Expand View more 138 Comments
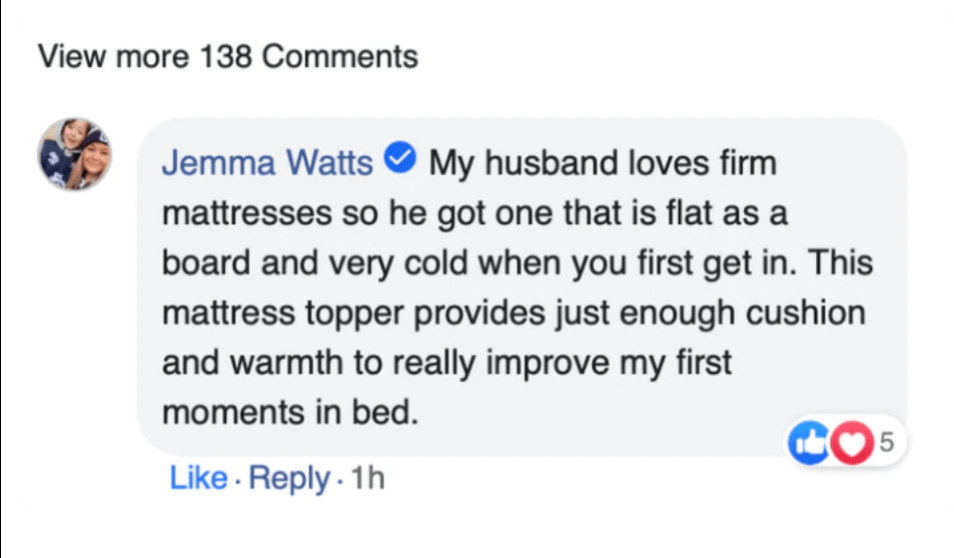The width and height of the screenshot is (954, 558). coord(228,56)
